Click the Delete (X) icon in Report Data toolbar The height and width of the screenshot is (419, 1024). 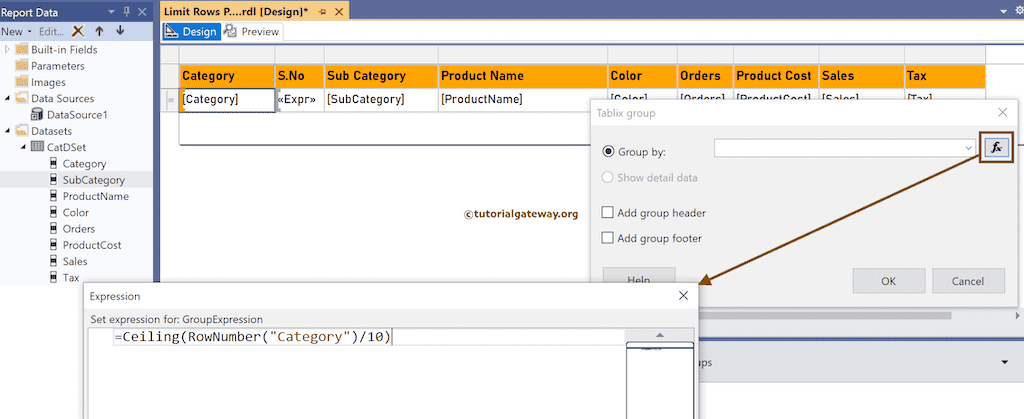pyautogui.click(x=78, y=31)
